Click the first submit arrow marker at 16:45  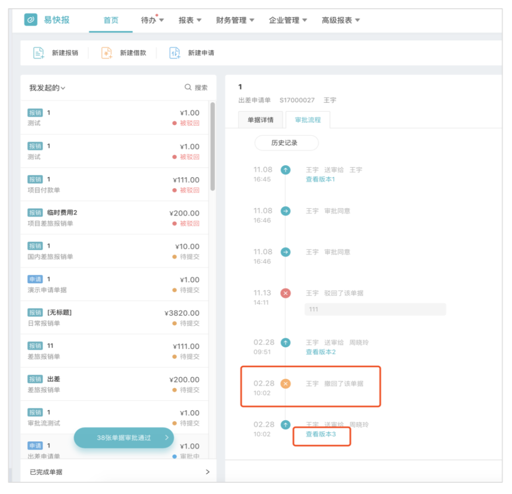[285, 170]
